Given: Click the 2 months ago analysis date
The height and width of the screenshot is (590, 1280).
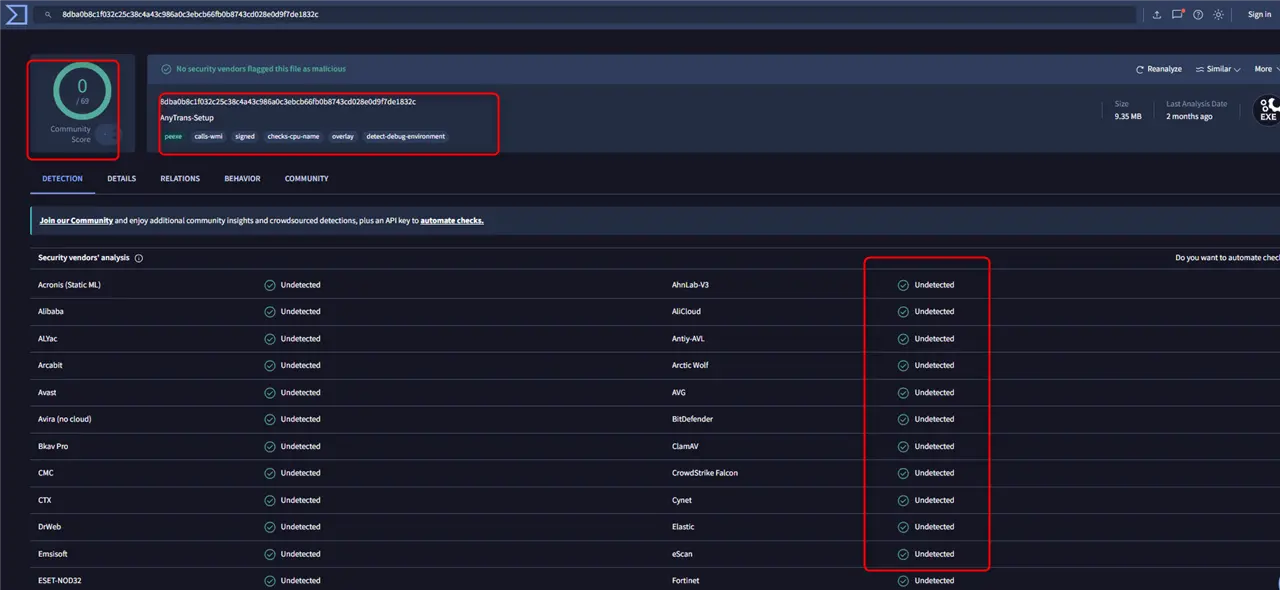Looking at the screenshot, I should click(x=1189, y=117).
